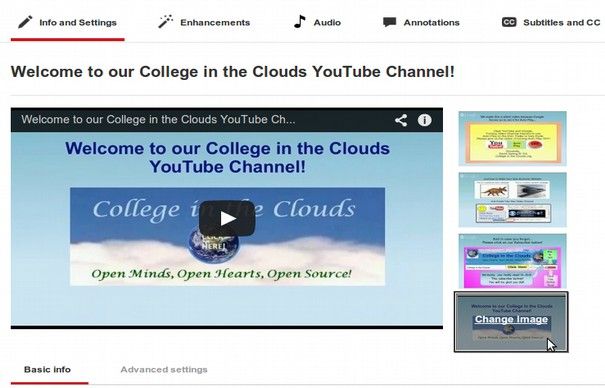Open the Info and Settings tab

(68, 23)
